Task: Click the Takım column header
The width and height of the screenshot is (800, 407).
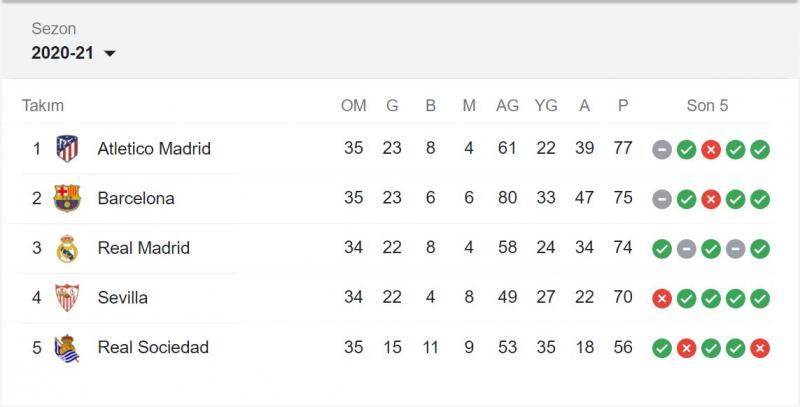Action: pos(43,106)
